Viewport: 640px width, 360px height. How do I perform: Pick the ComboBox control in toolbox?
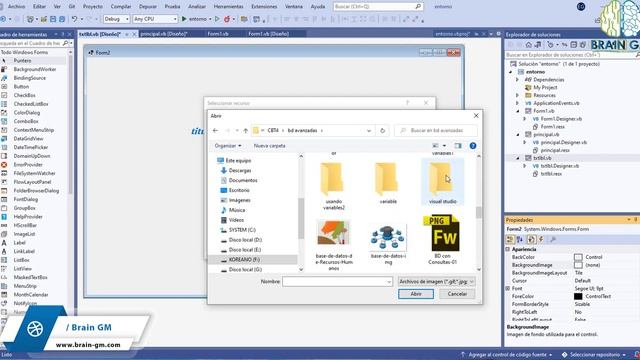pyautogui.click(x=26, y=121)
